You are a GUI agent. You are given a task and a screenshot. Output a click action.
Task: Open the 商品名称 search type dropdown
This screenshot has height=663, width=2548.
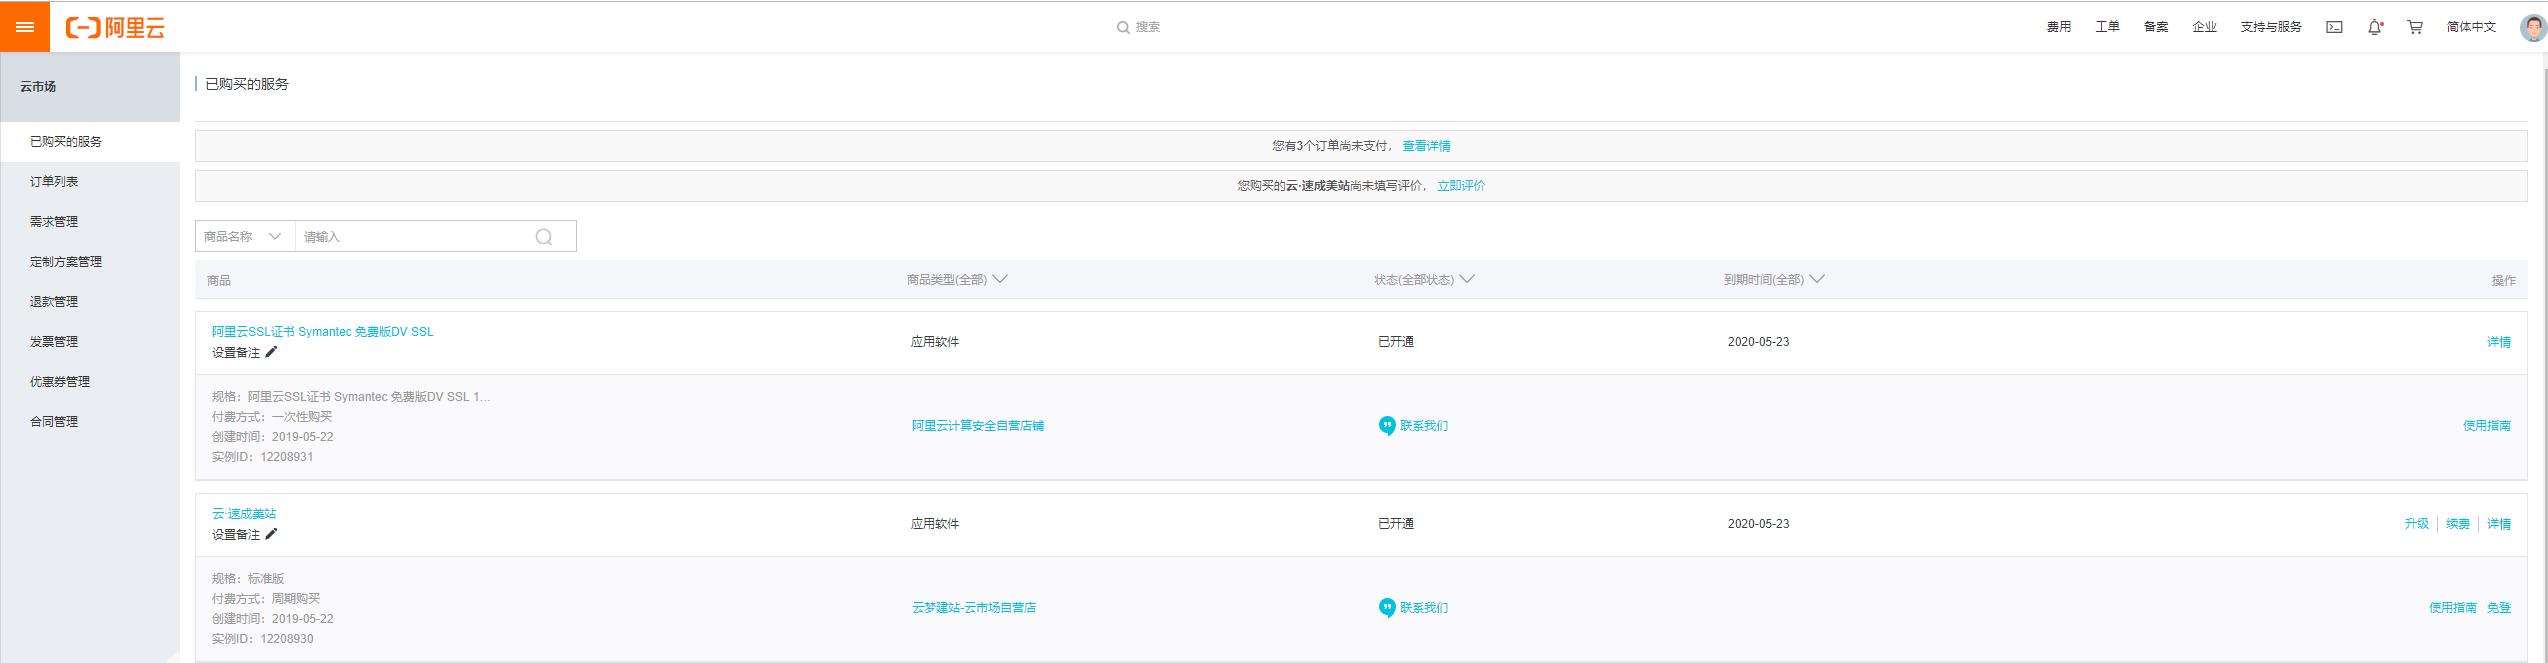pos(245,237)
